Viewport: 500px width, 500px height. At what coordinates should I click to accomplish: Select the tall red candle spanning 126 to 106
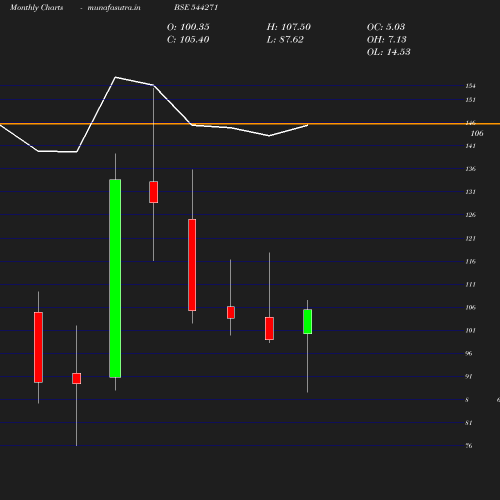click(192, 265)
